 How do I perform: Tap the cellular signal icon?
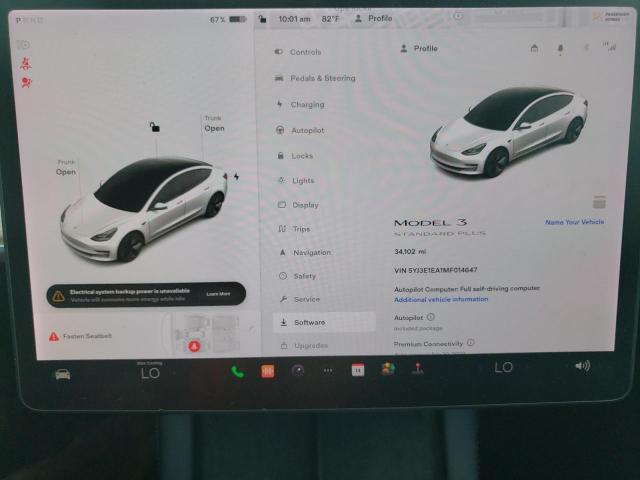click(x=610, y=47)
